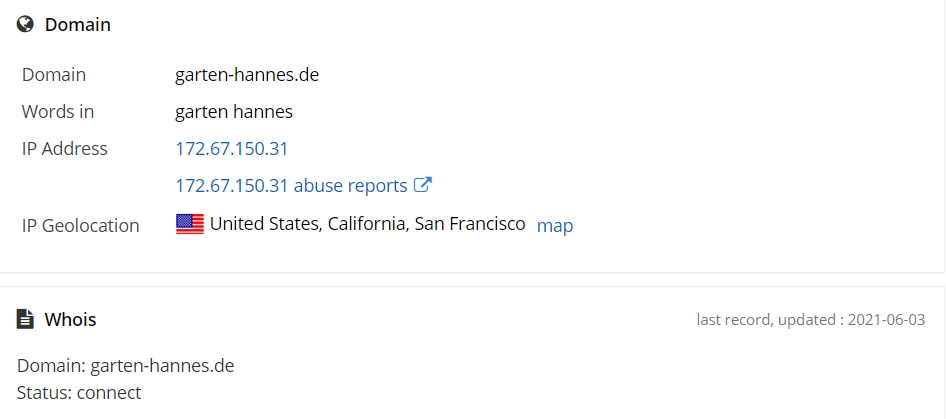Click the Domain section heading

click(78, 25)
